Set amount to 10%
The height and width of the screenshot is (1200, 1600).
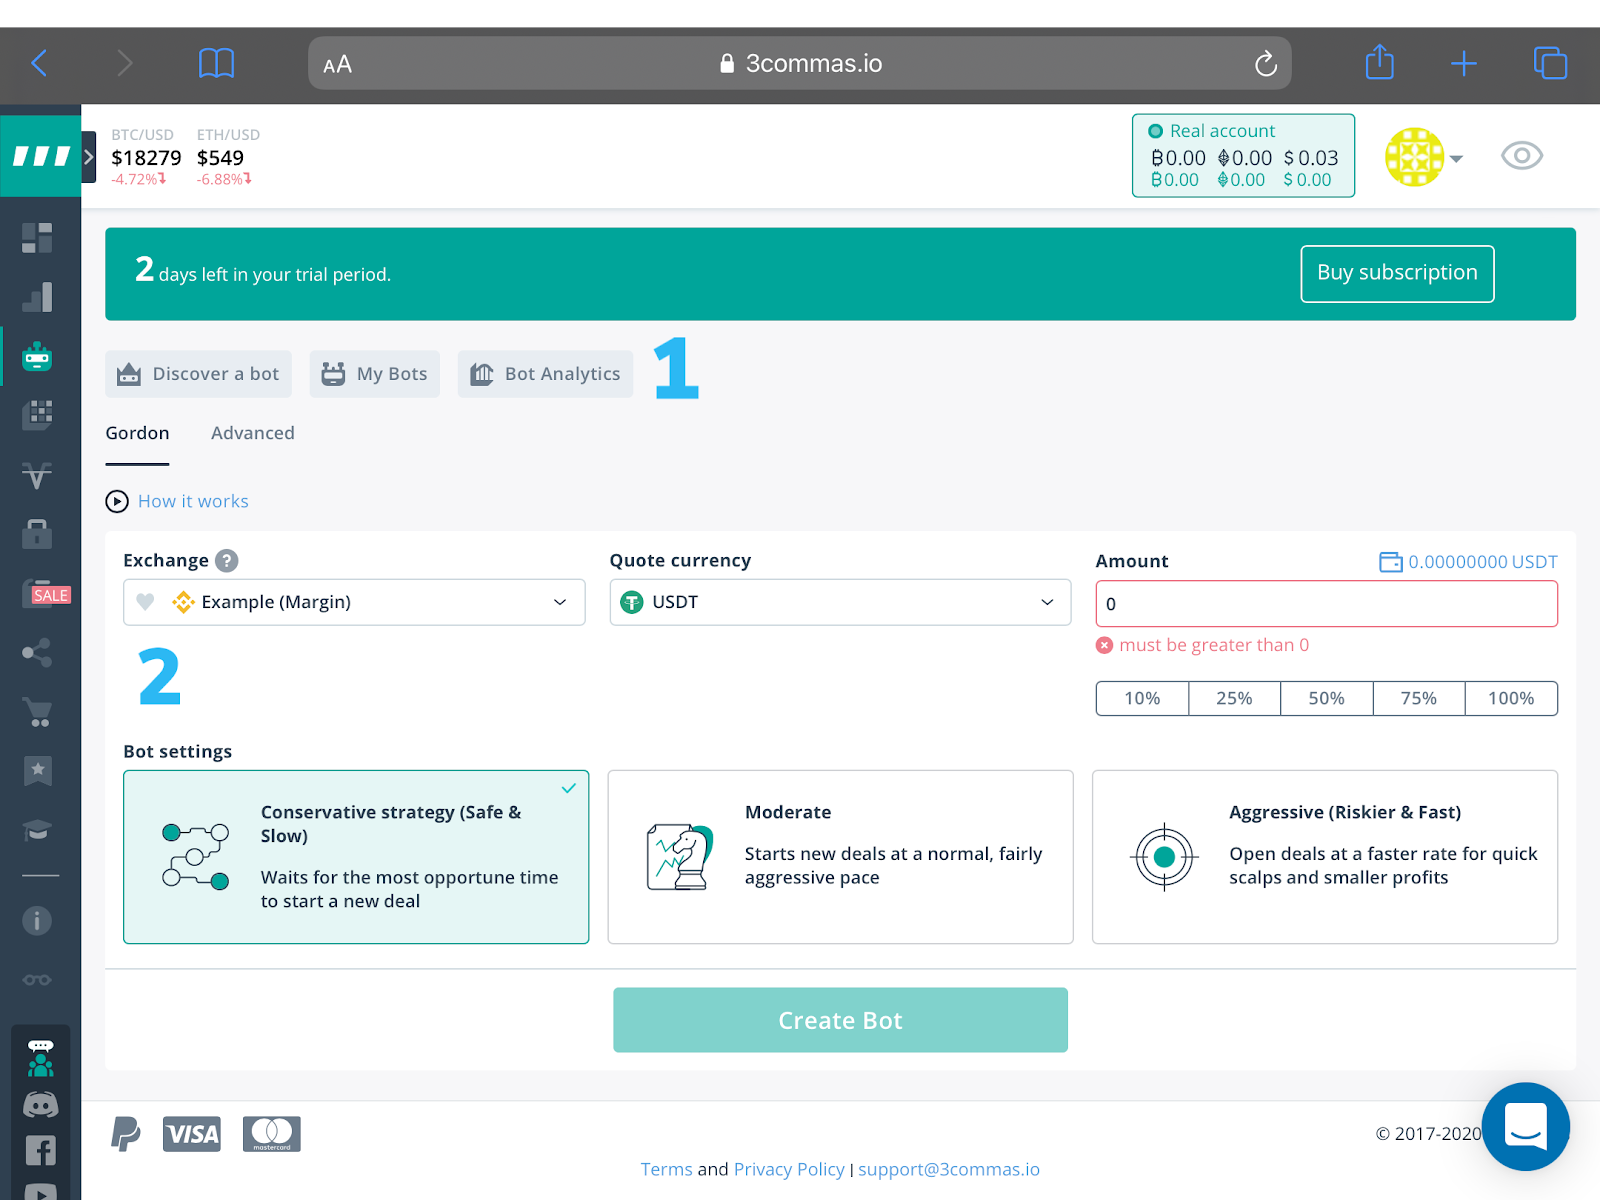1142,698
